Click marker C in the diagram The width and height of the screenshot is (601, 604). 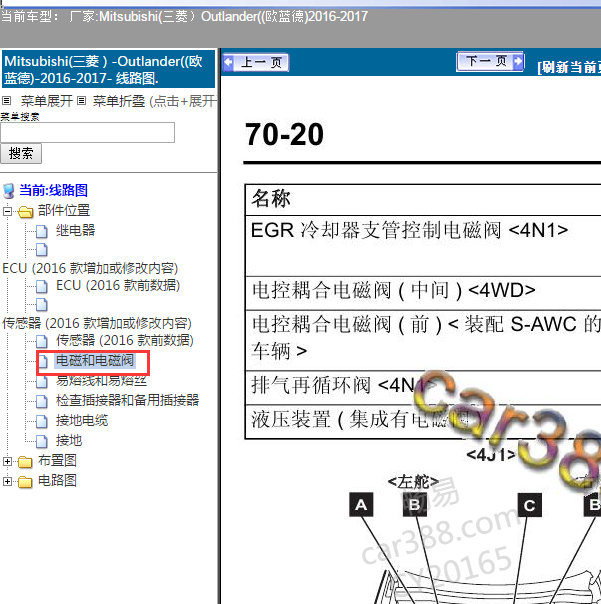pos(530,505)
